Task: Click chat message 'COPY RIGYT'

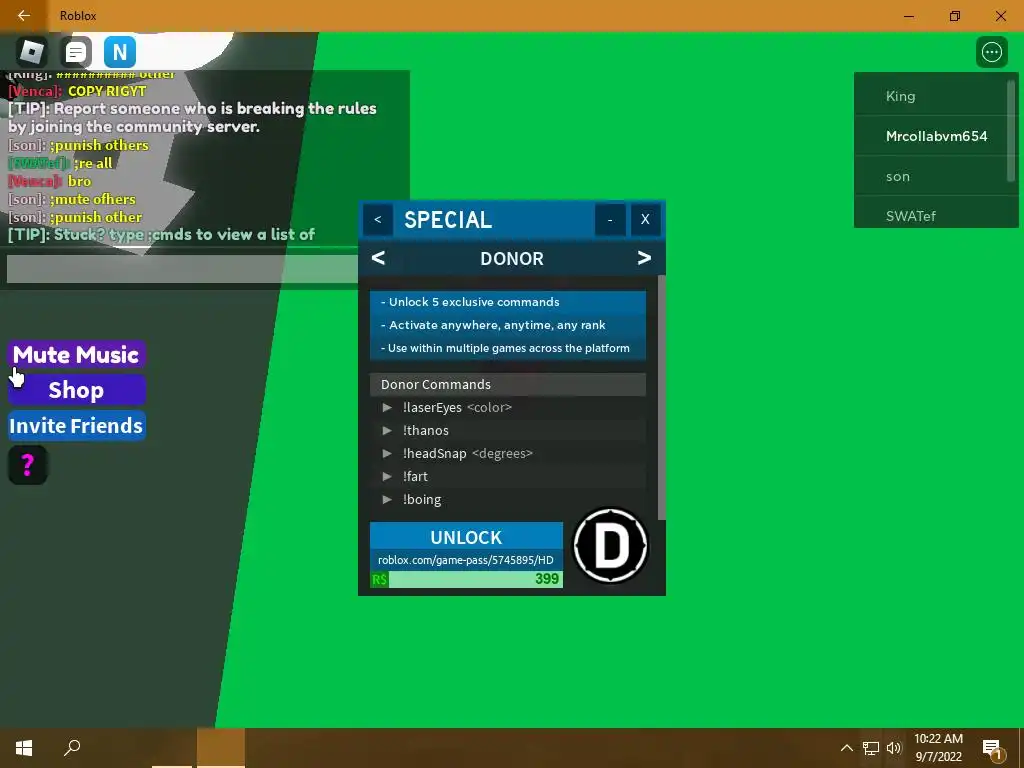Action: click(107, 91)
